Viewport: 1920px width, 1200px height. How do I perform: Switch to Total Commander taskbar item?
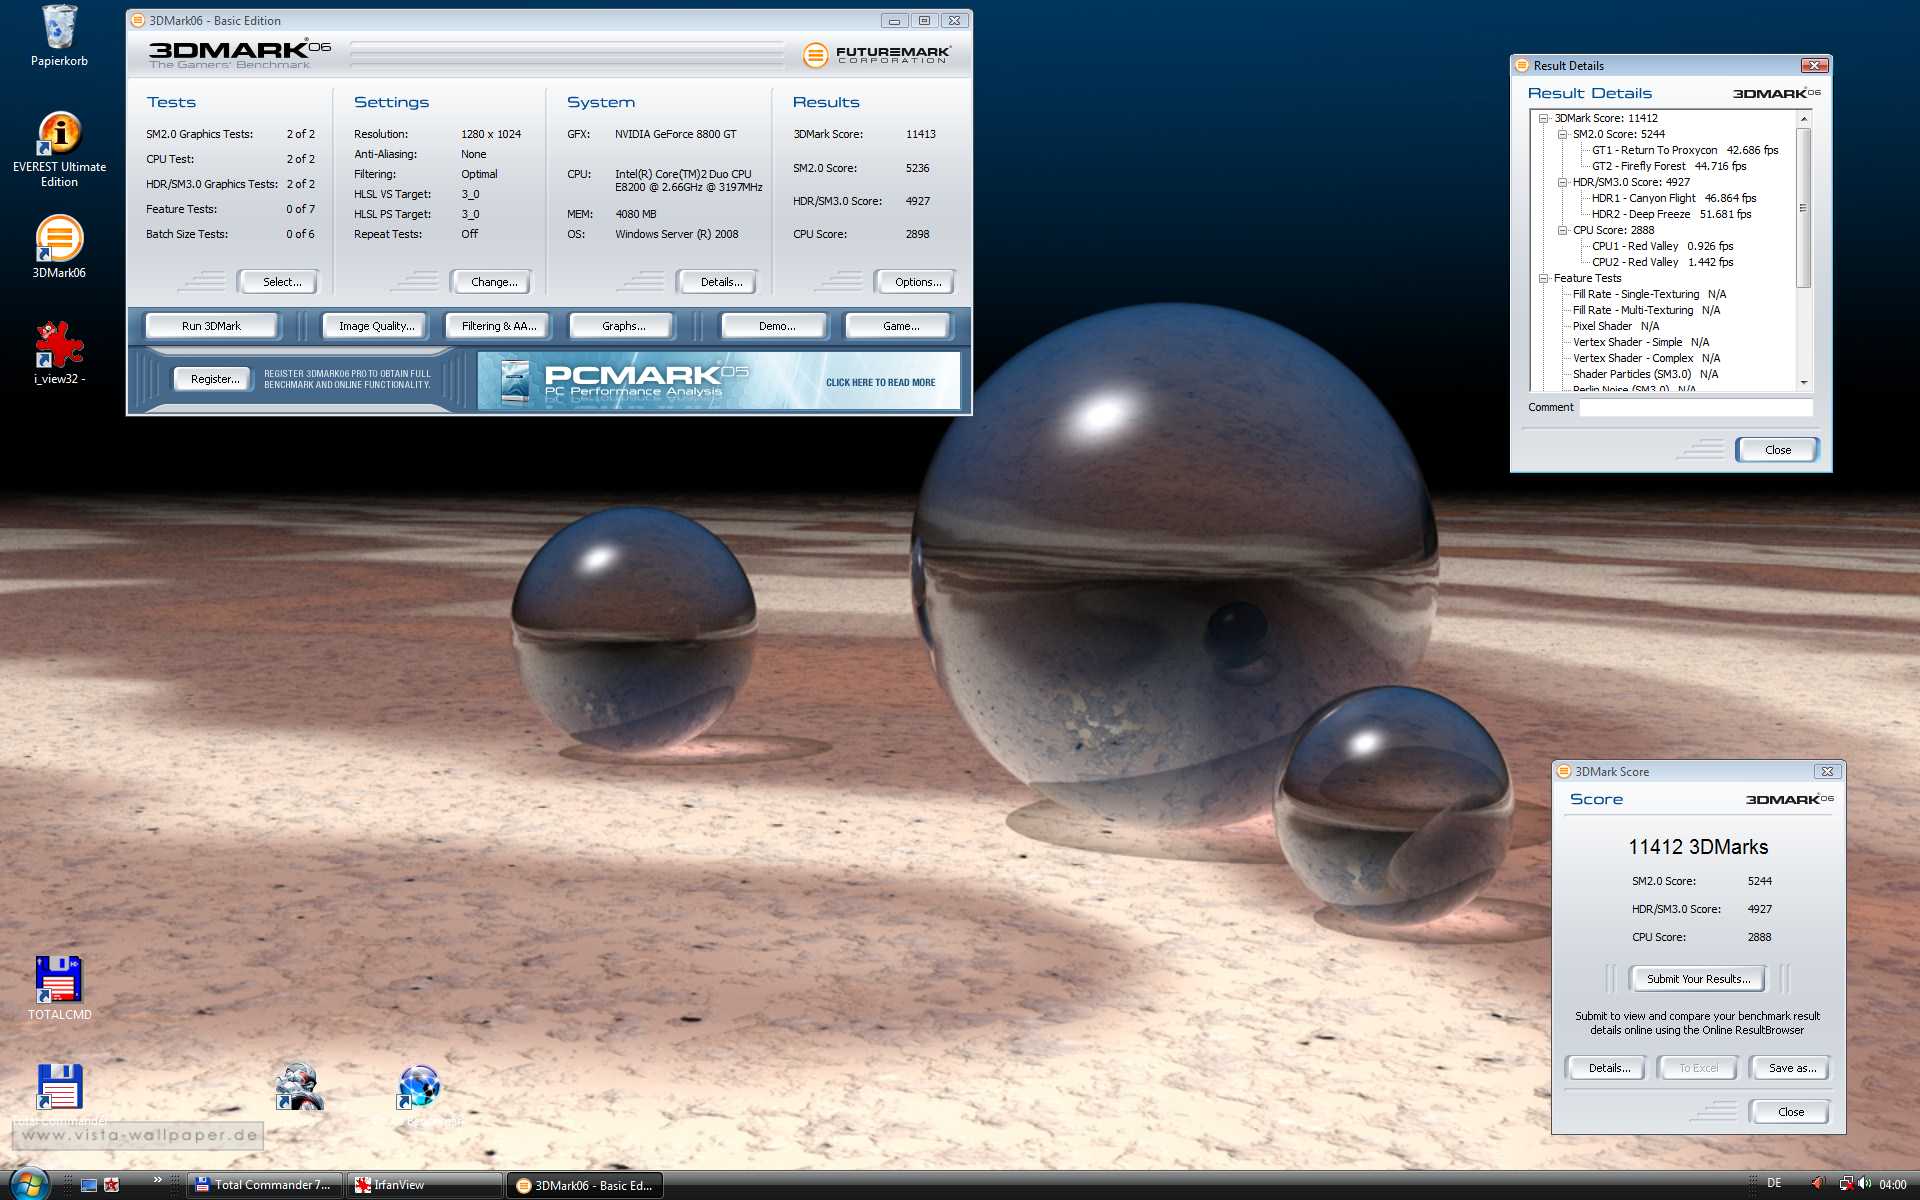(265, 1185)
